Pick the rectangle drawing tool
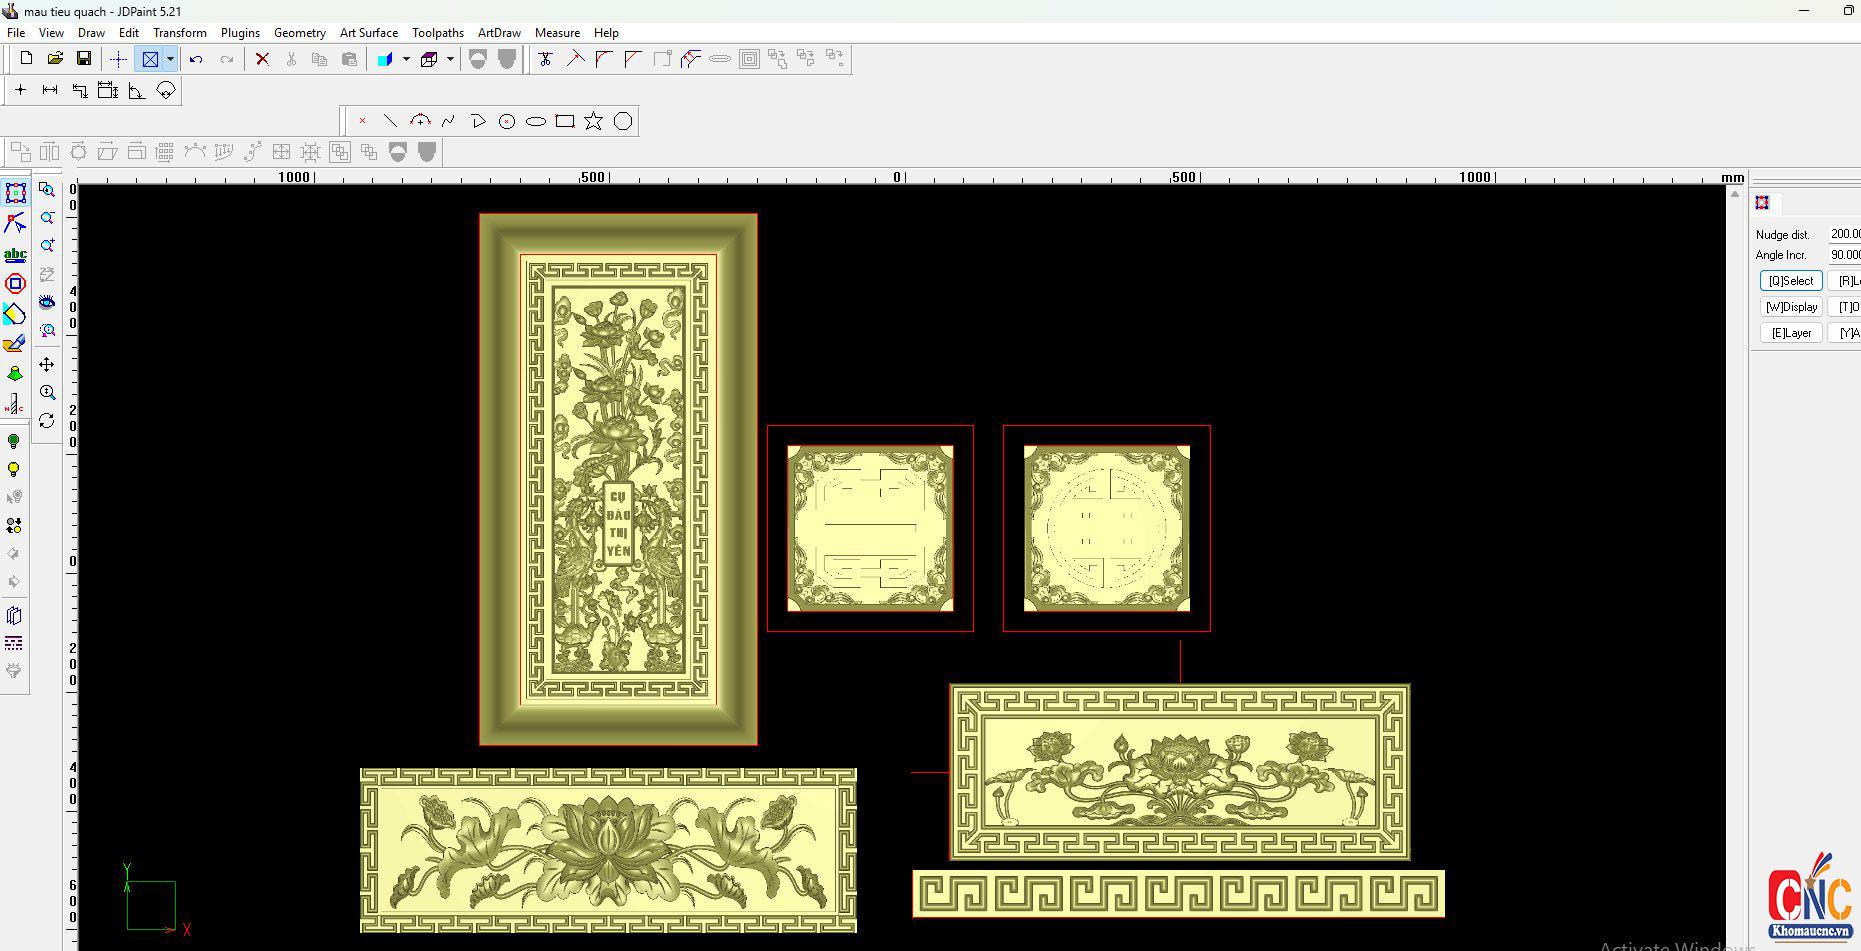1861x951 pixels. (x=565, y=121)
